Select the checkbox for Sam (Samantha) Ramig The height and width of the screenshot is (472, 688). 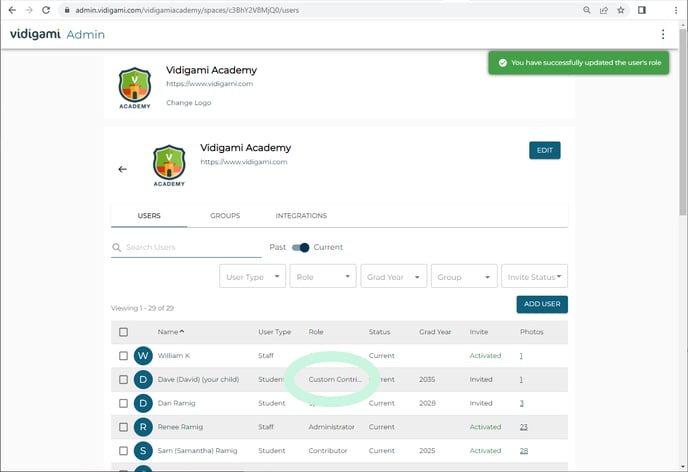pyautogui.click(x=123, y=451)
